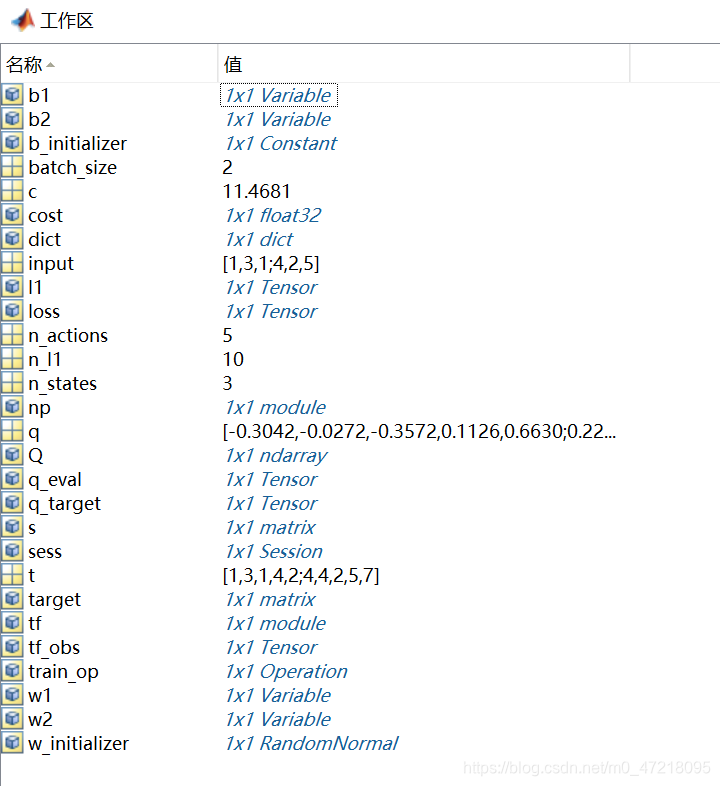This screenshot has height=786, width=720.
Task: Click the object icon beside loss
Action: click(x=12, y=311)
